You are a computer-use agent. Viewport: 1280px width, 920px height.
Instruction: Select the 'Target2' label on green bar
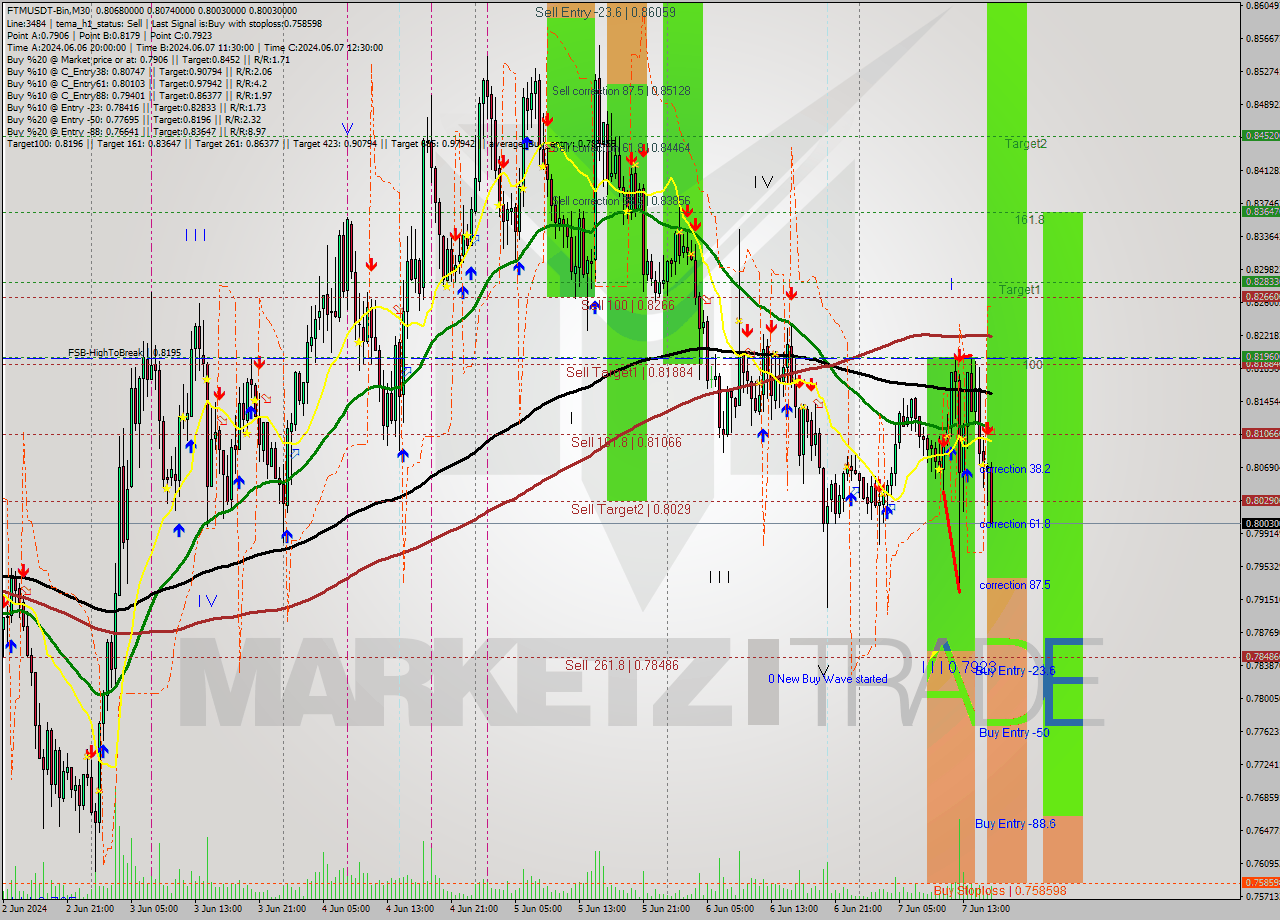(x=1026, y=144)
